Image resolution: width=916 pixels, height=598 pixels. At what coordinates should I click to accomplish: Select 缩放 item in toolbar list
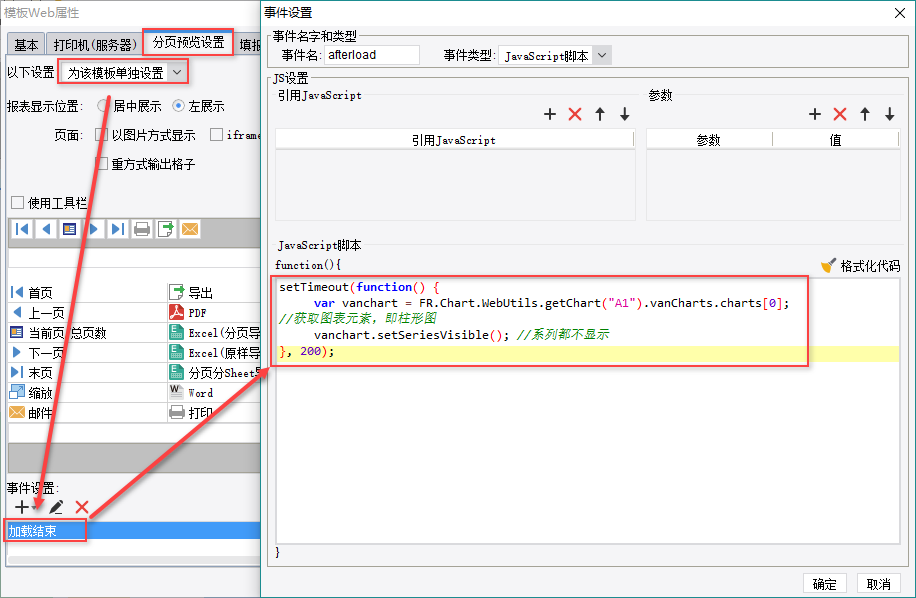point(88,393)
